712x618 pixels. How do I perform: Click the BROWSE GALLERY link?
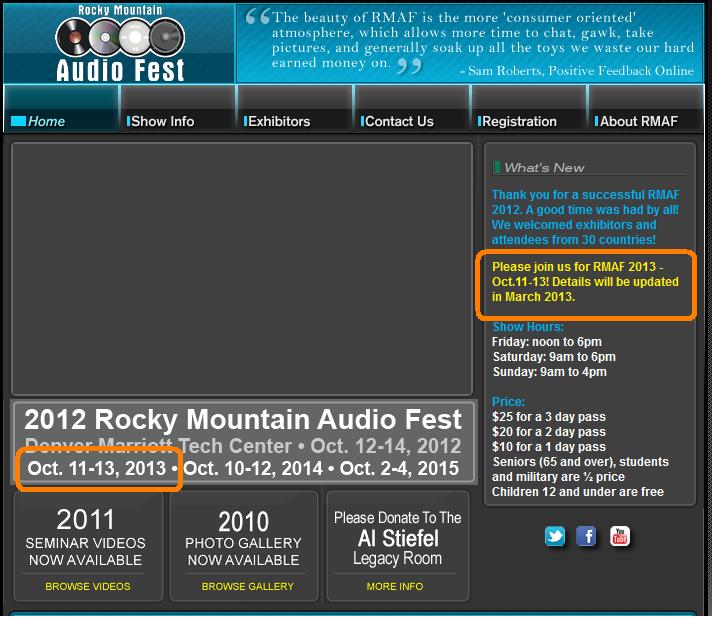pos(247,586)
